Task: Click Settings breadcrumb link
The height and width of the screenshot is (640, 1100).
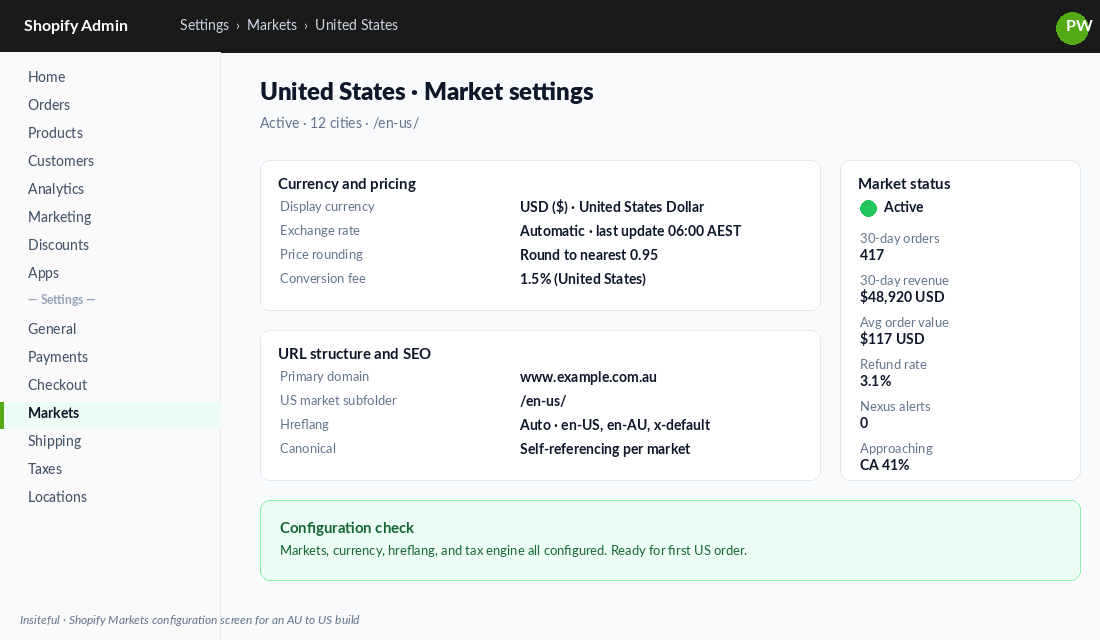Action: pyautogui.click(x=204, y=25)
